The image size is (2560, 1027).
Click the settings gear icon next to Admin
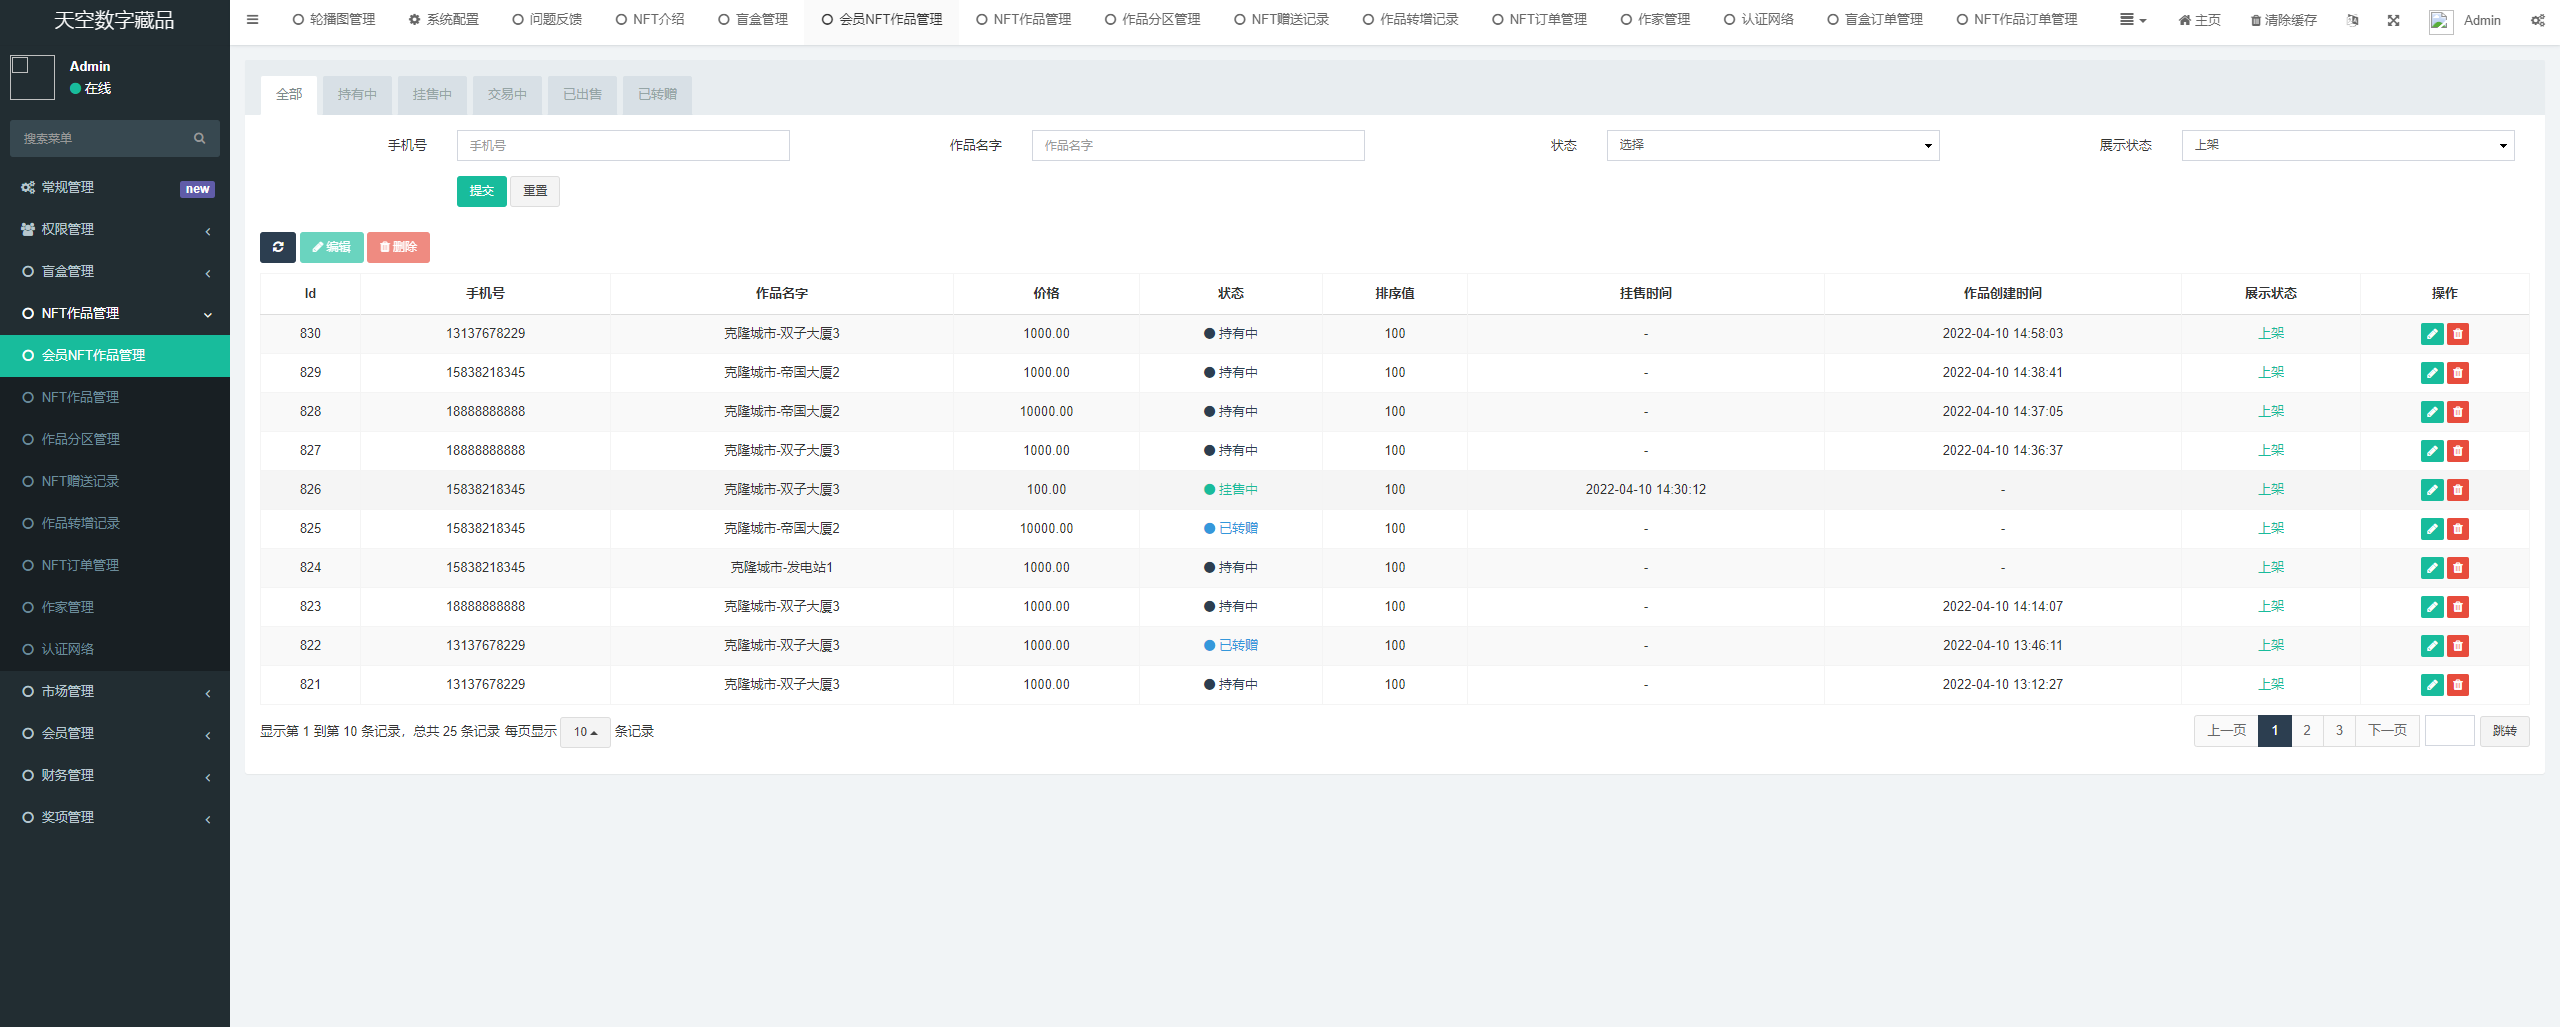[x=2538, y=19]
